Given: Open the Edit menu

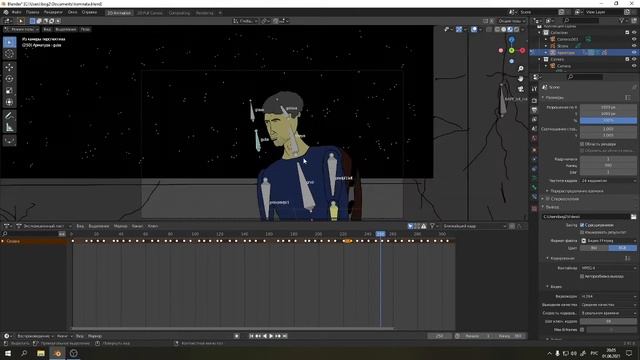Looking at the screenshot, I should 32,12.
